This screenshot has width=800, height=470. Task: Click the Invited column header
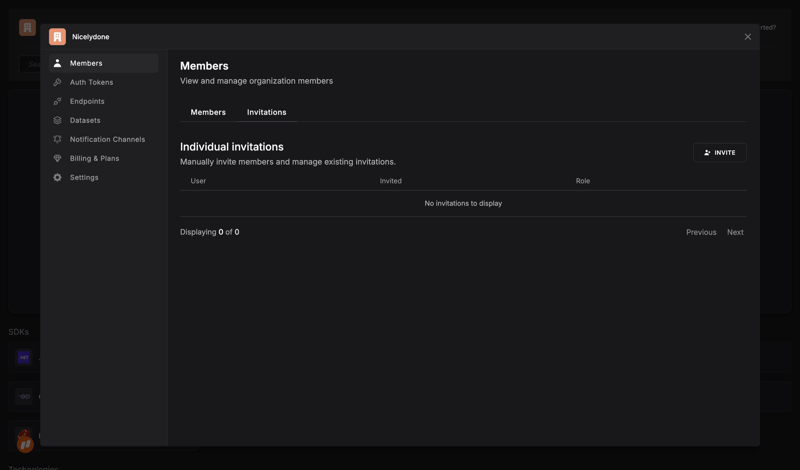point(390,181)
